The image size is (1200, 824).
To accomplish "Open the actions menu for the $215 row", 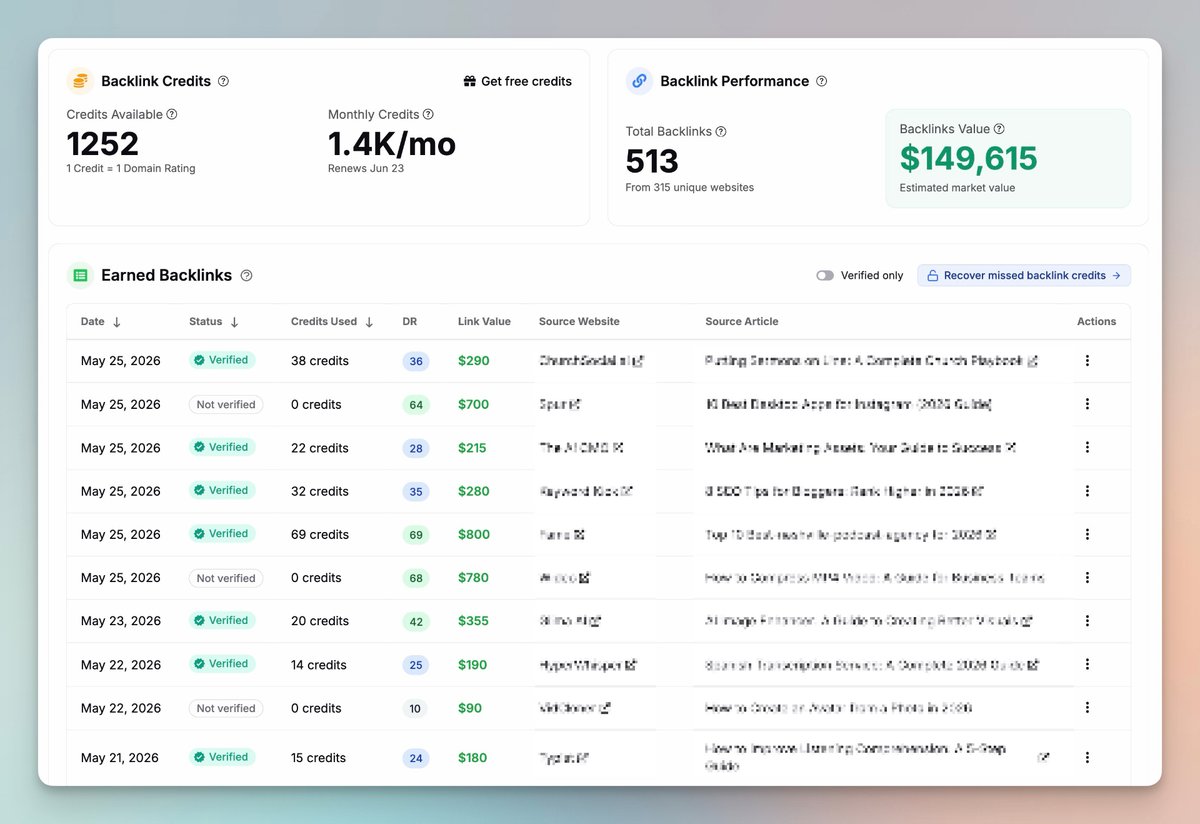I will click(1087, 447).
